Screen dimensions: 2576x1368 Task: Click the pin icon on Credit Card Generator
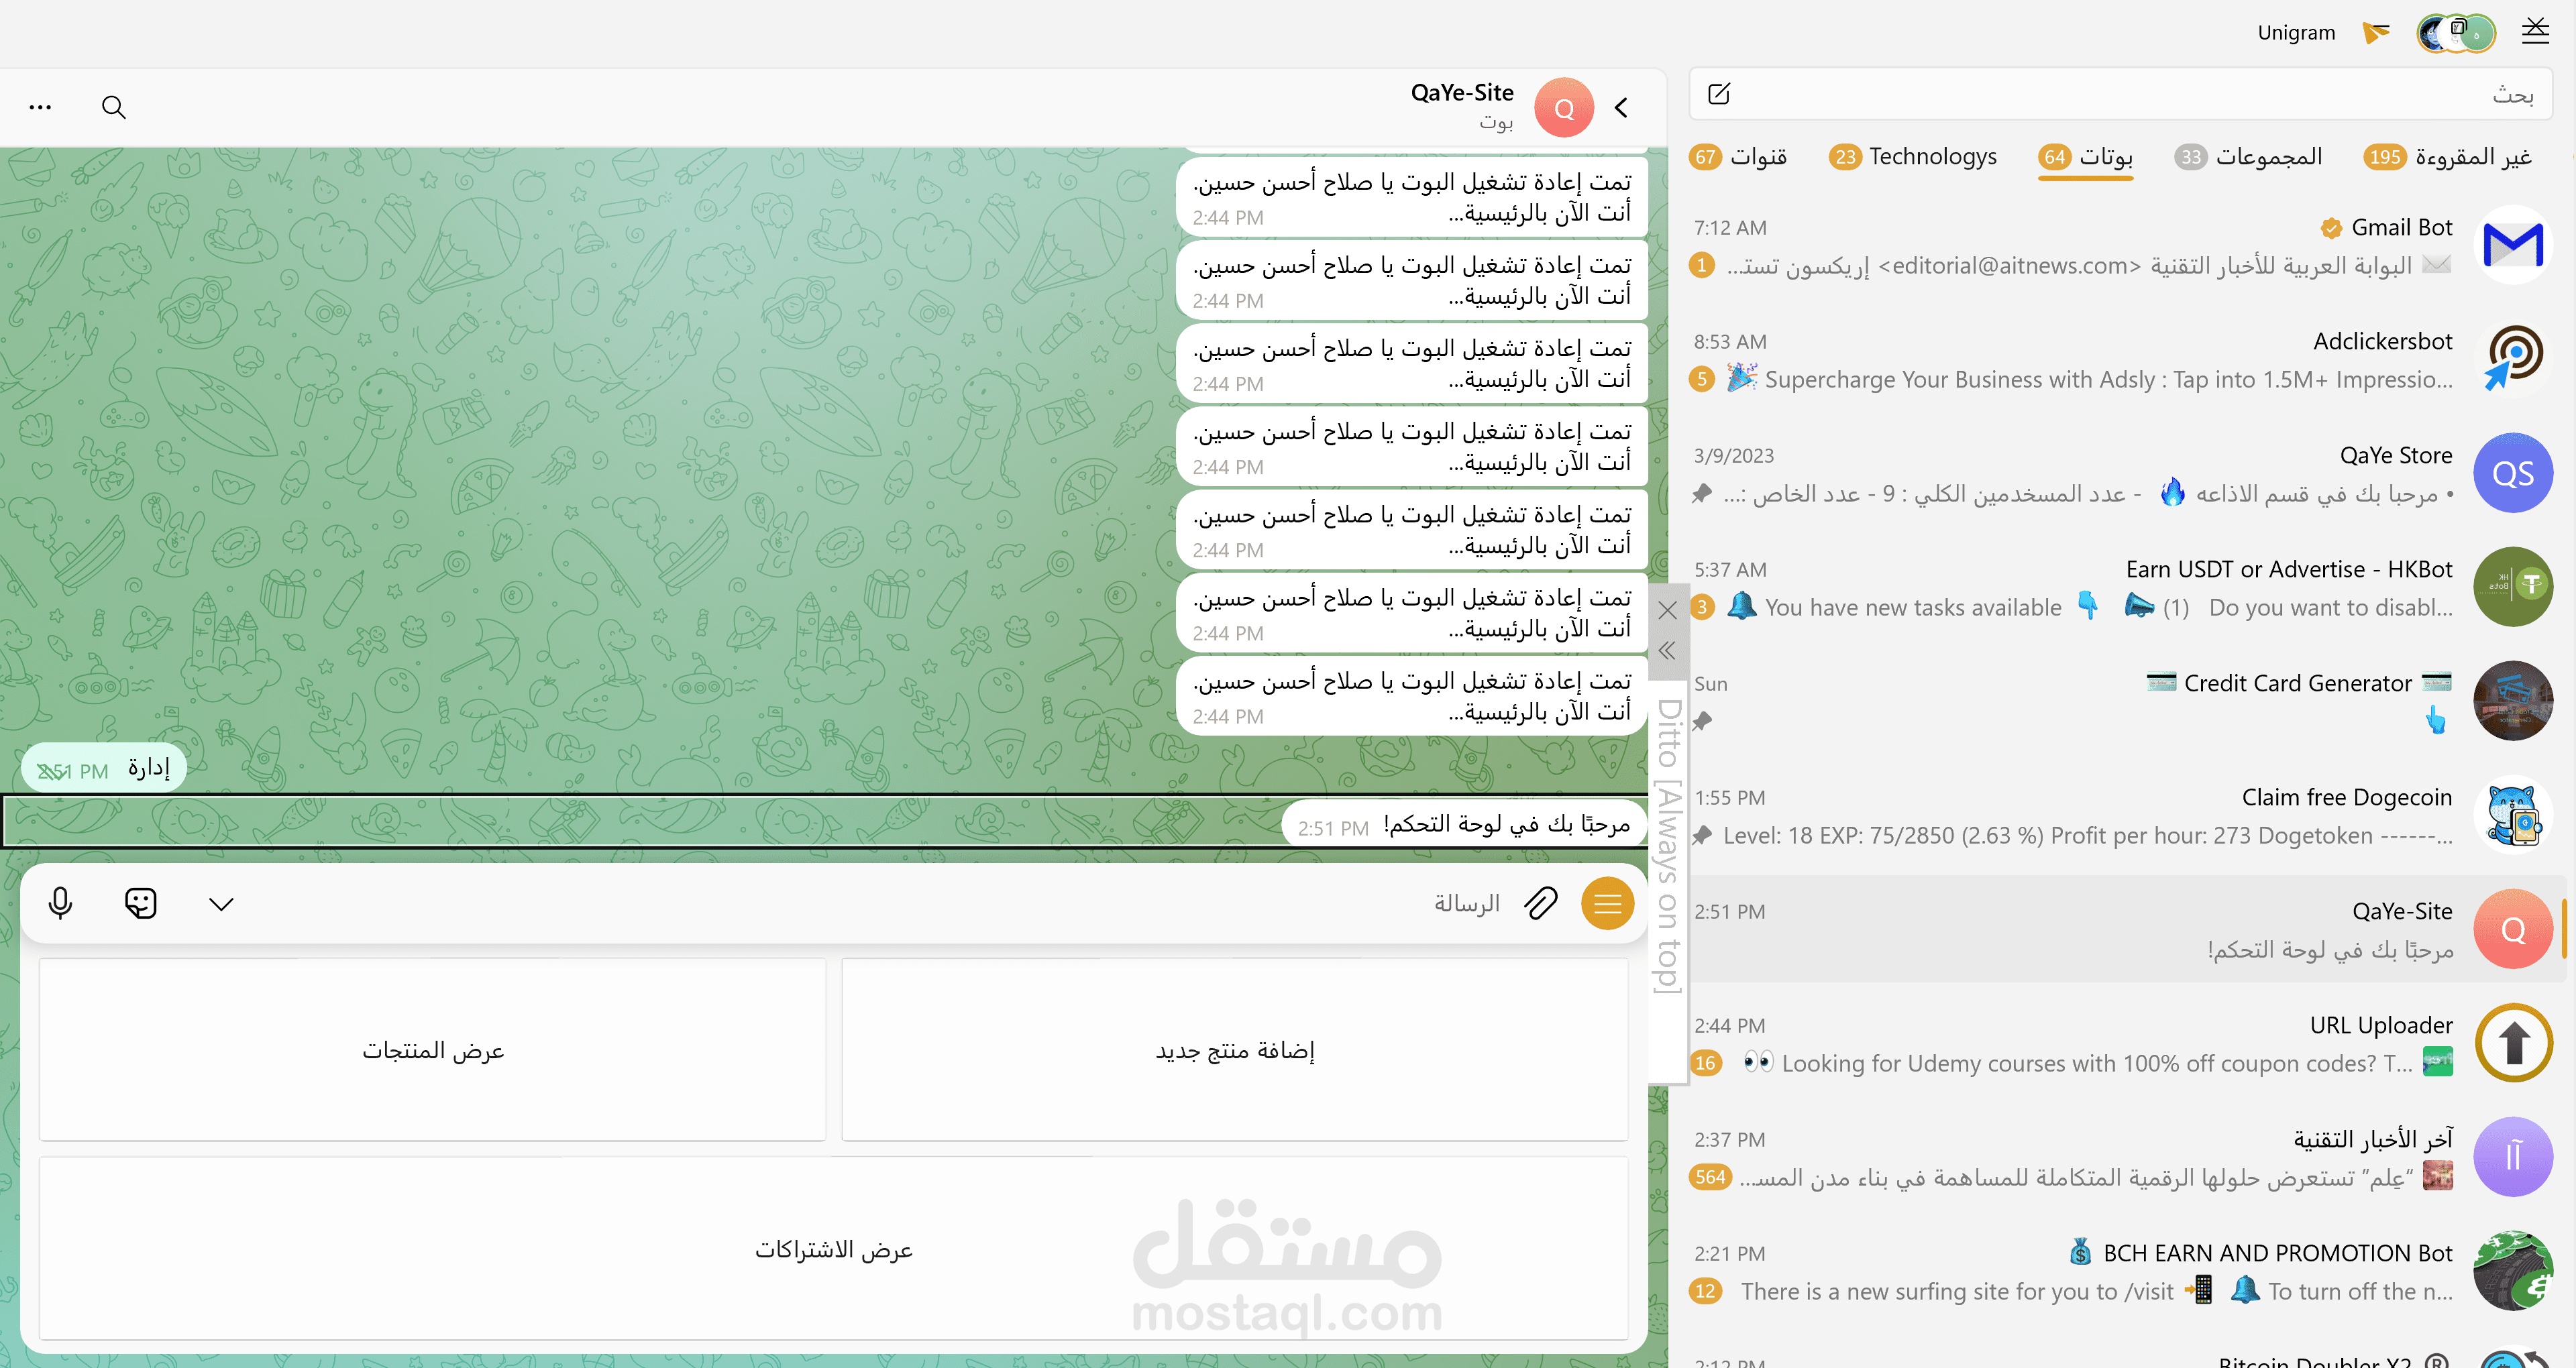(x=1702, y=721)
